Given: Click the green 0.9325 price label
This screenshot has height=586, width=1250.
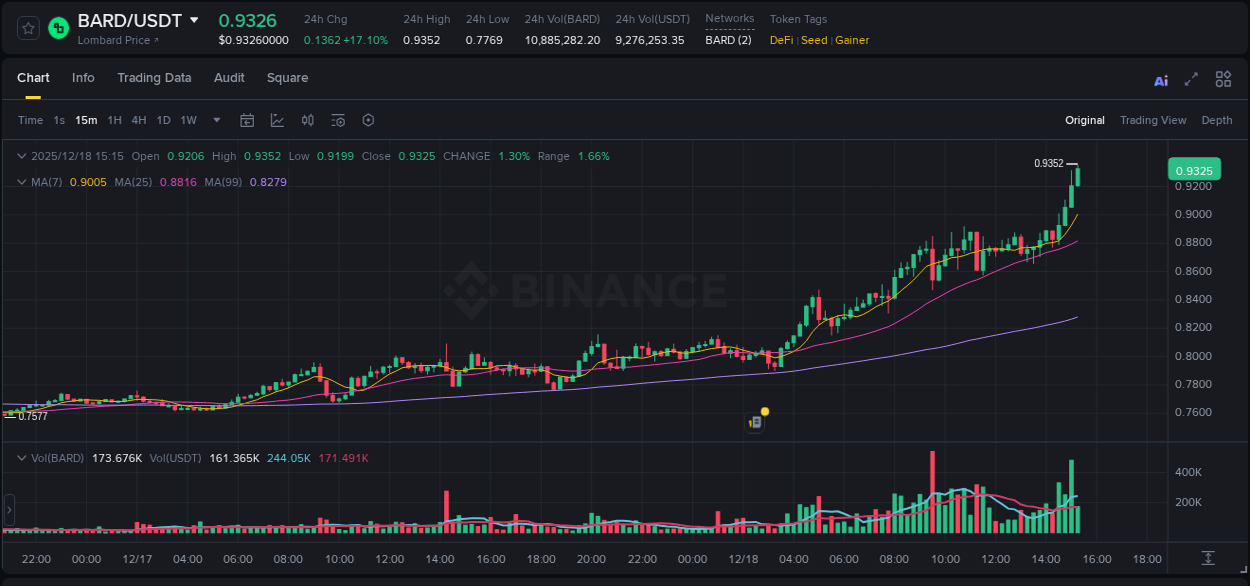Looking at the screenshot, I should [1195, 170].
